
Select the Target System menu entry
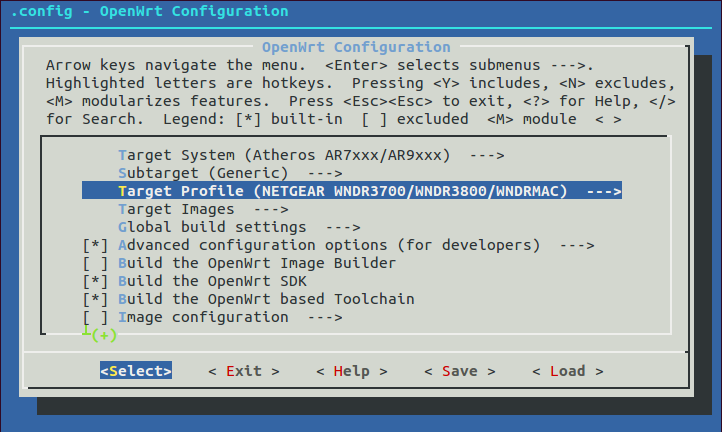[284, 155]
